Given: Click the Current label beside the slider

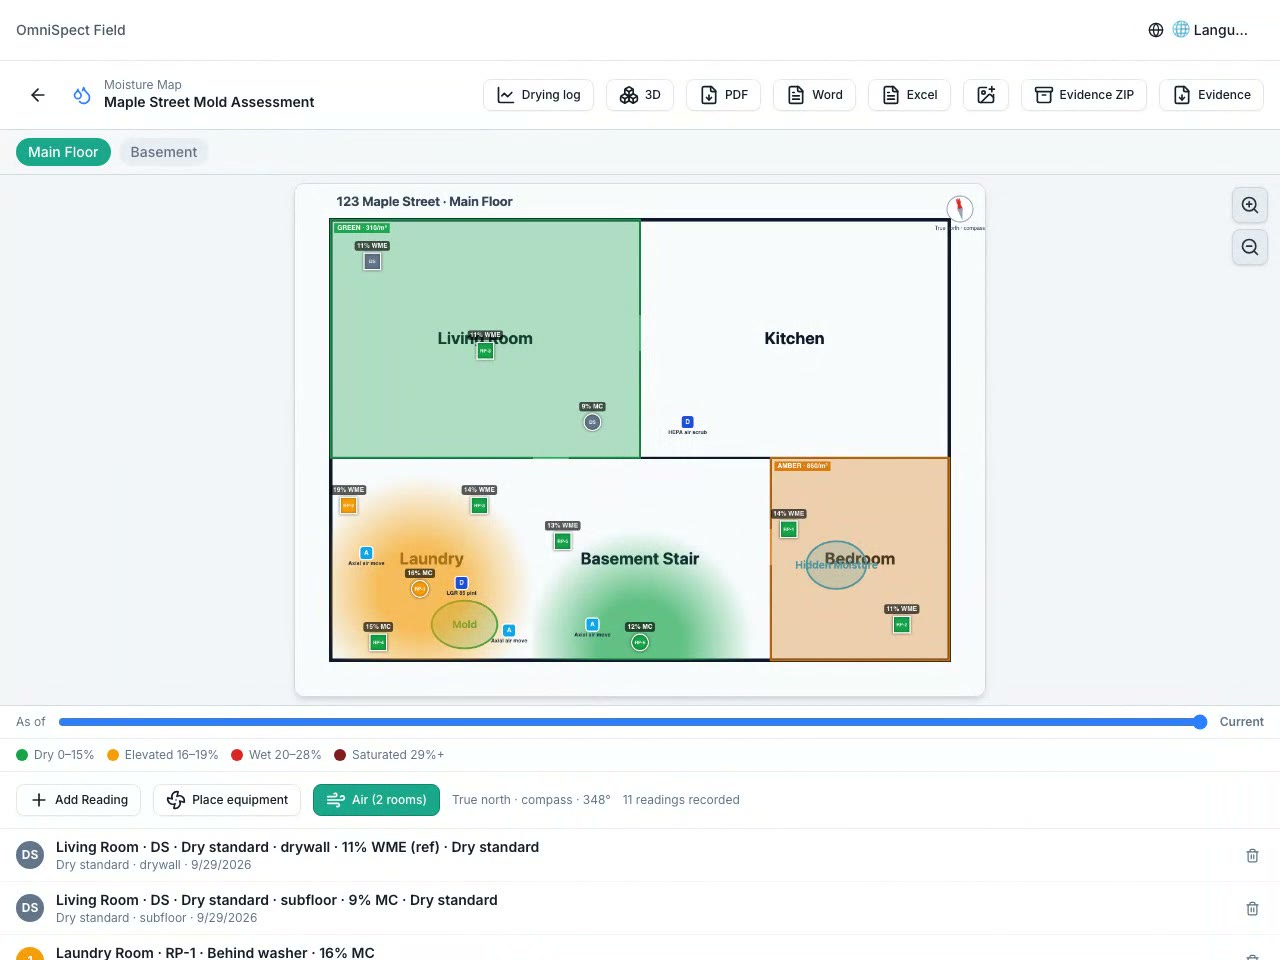Looking at the screenshot, I should 1242,722.
